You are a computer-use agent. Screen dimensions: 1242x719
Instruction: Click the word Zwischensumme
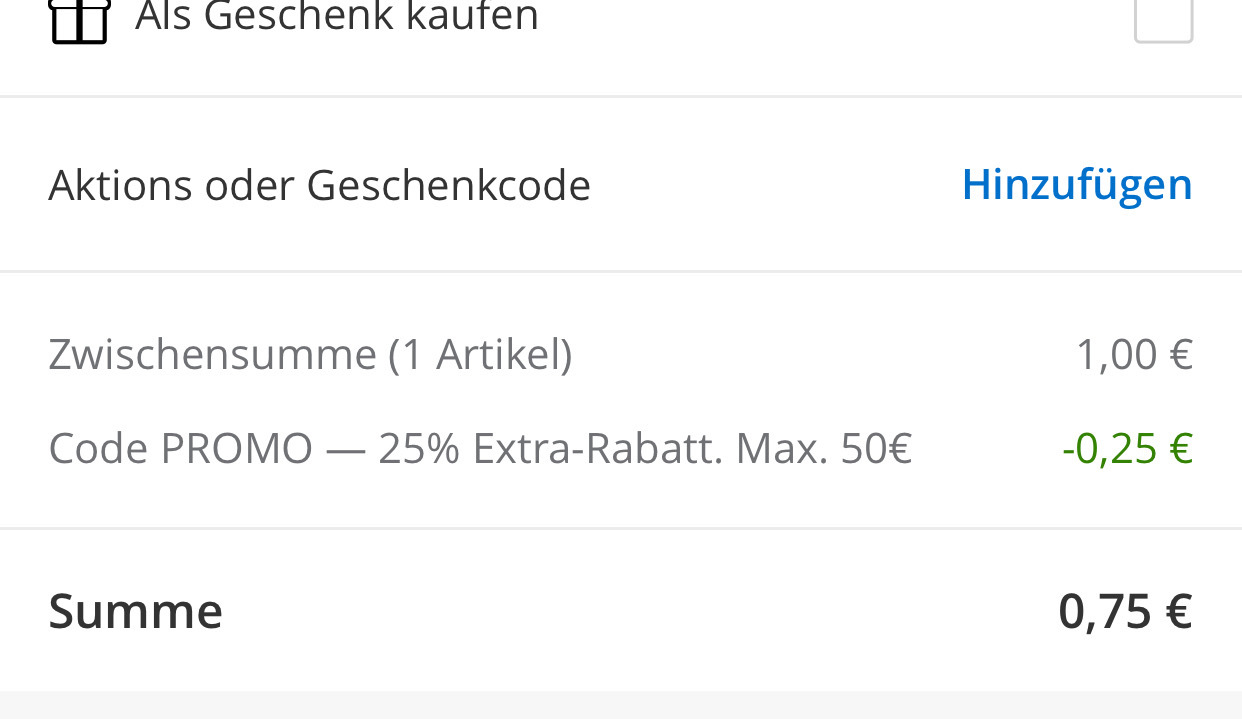pos(212,354)
